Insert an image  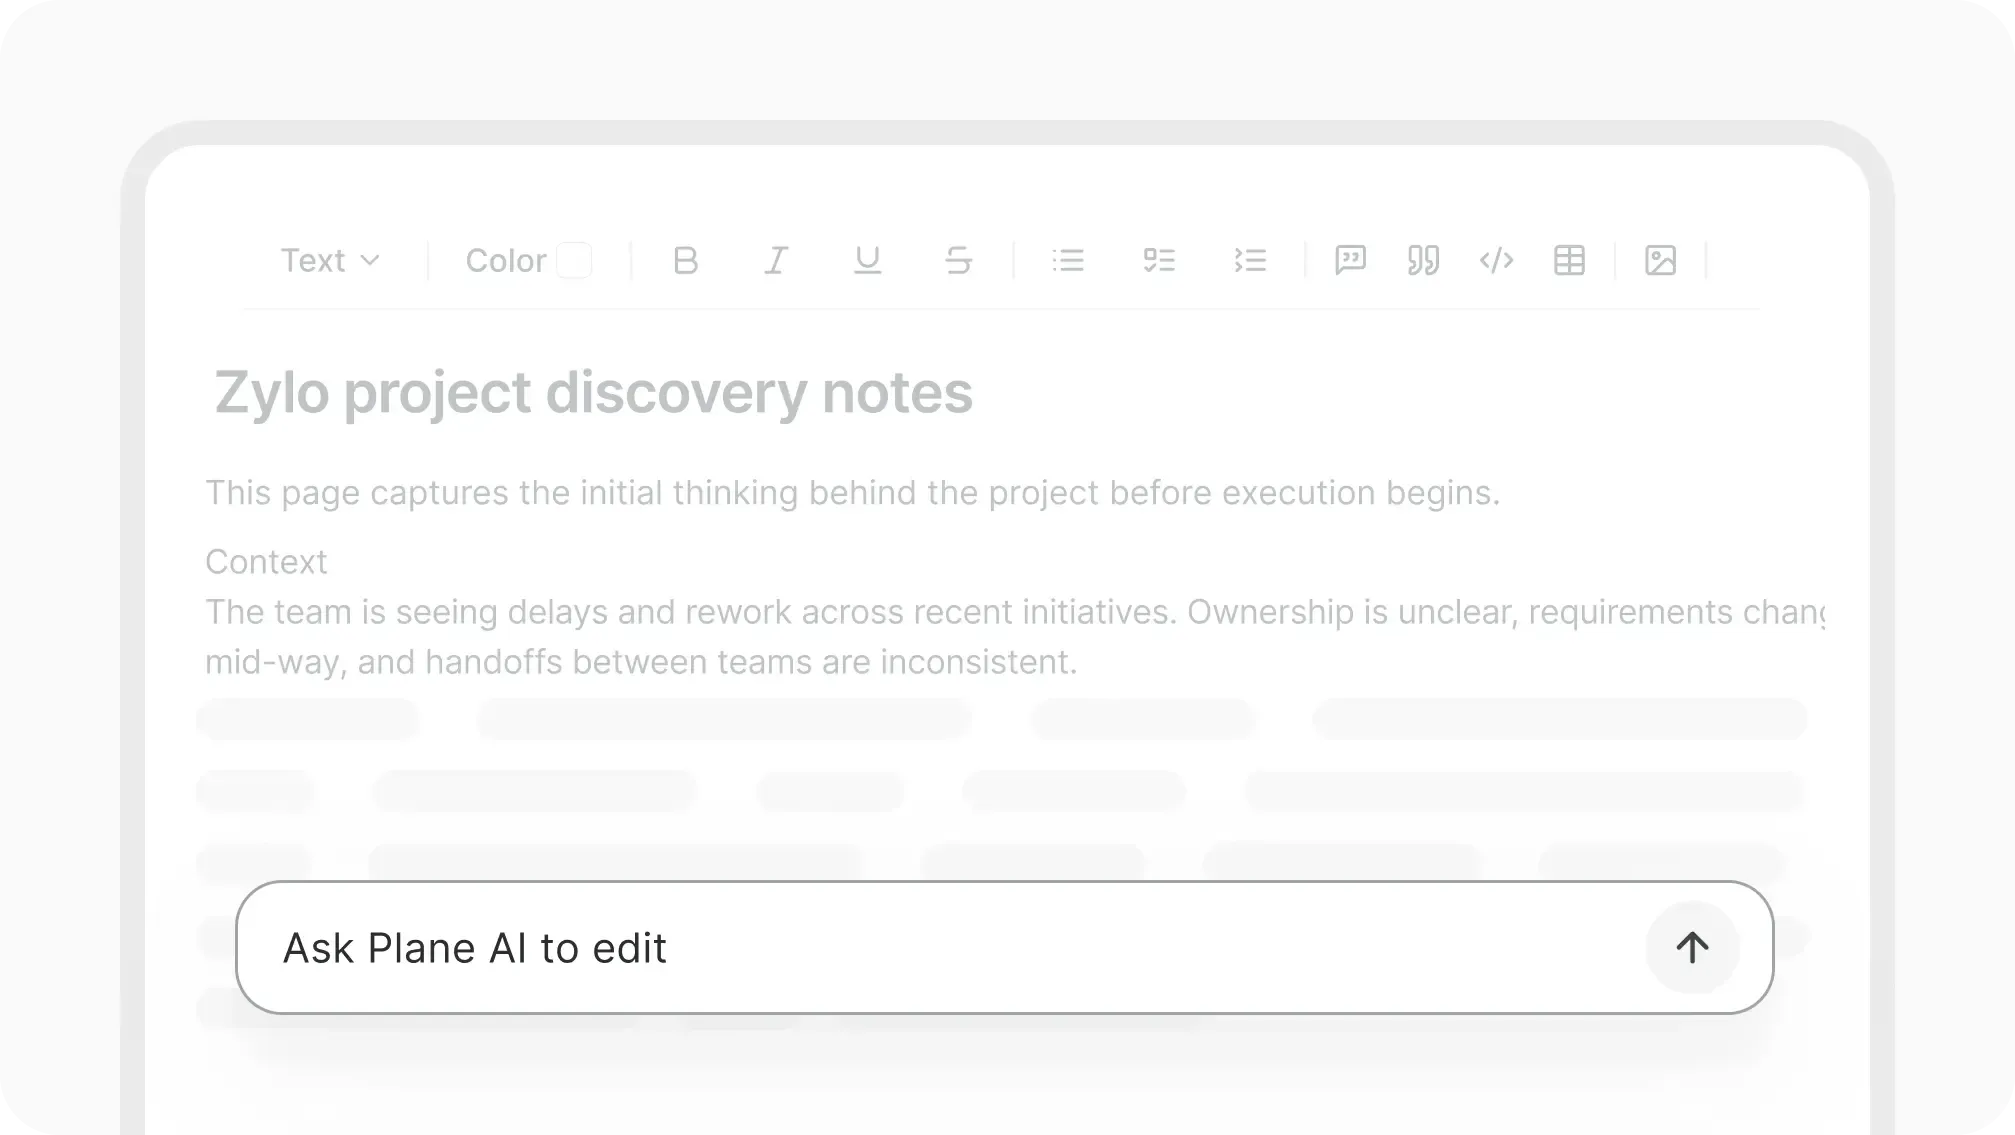[x=1661, y=261]
